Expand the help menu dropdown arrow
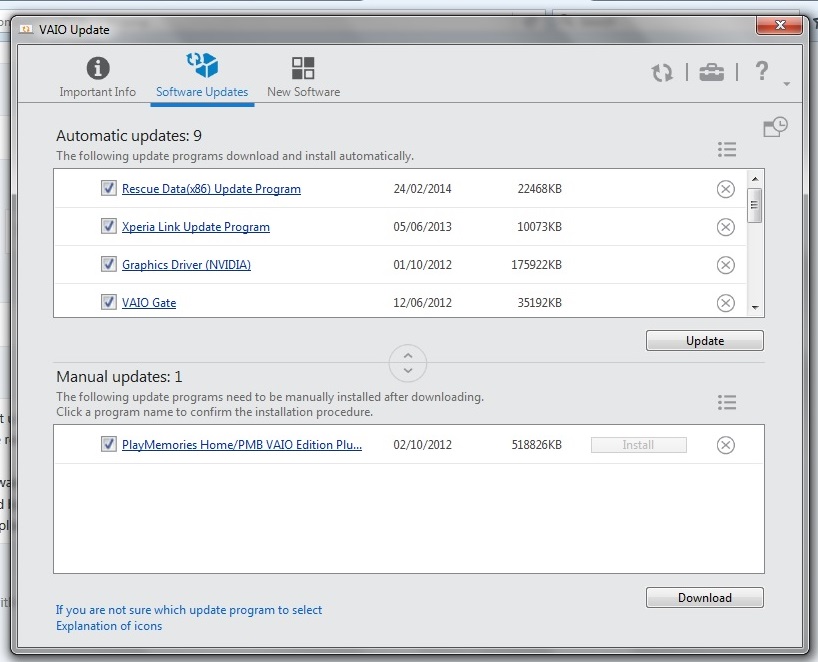 point(787,84)
